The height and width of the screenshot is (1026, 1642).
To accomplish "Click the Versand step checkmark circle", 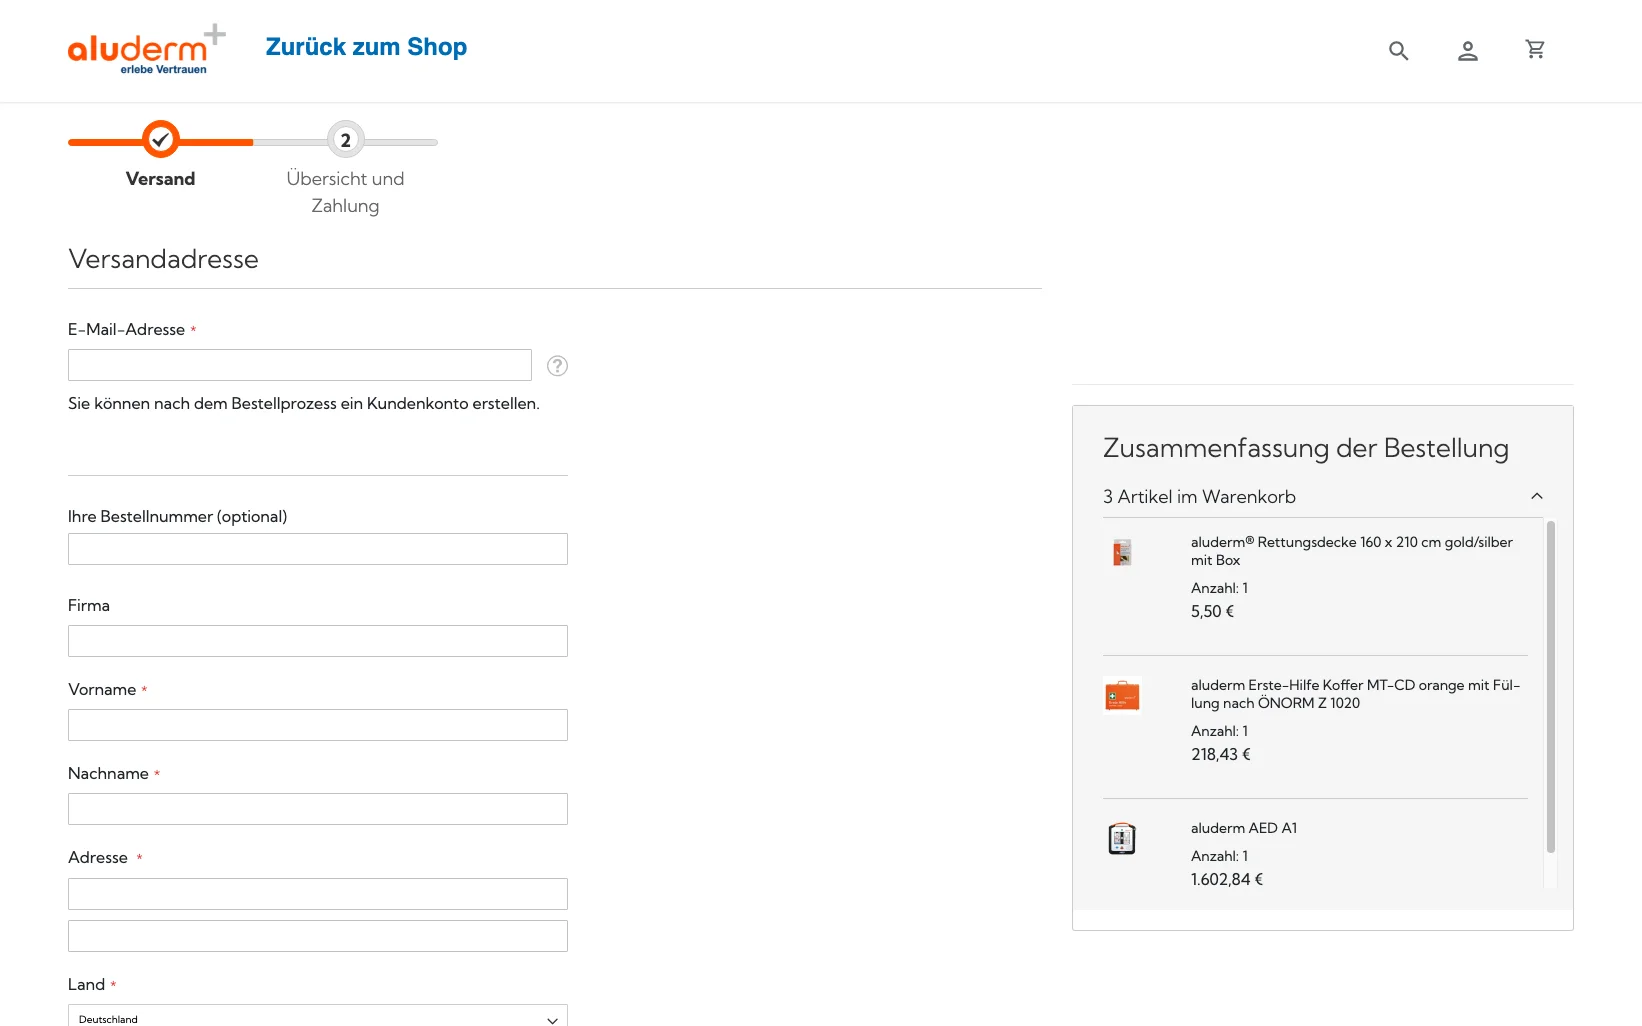I will coord(160,140).
